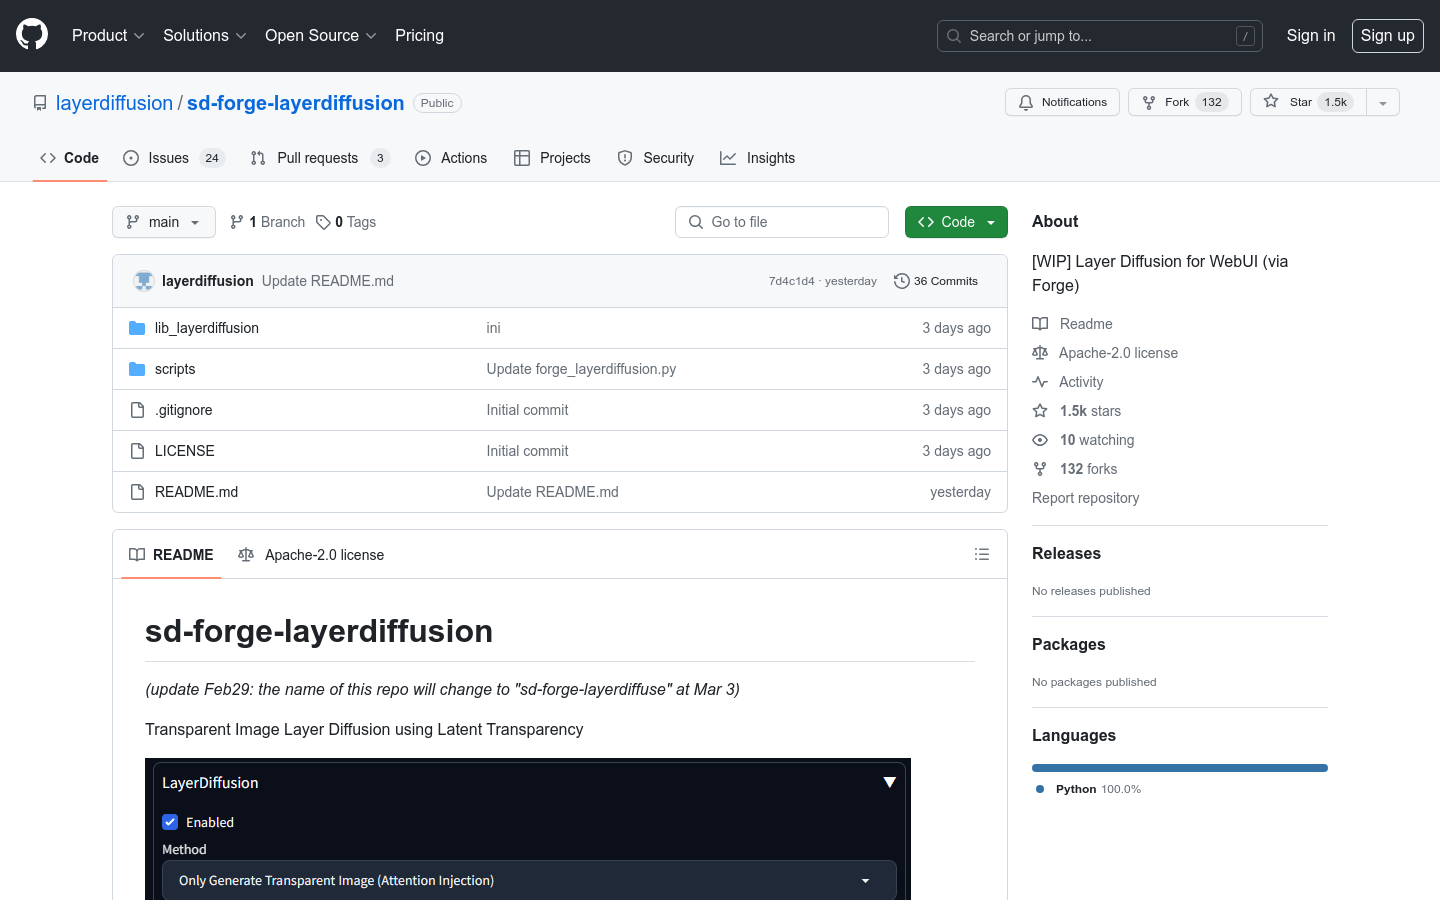Click the GitHub logo icon
1440x900 pixels.
tap(32, 35)
